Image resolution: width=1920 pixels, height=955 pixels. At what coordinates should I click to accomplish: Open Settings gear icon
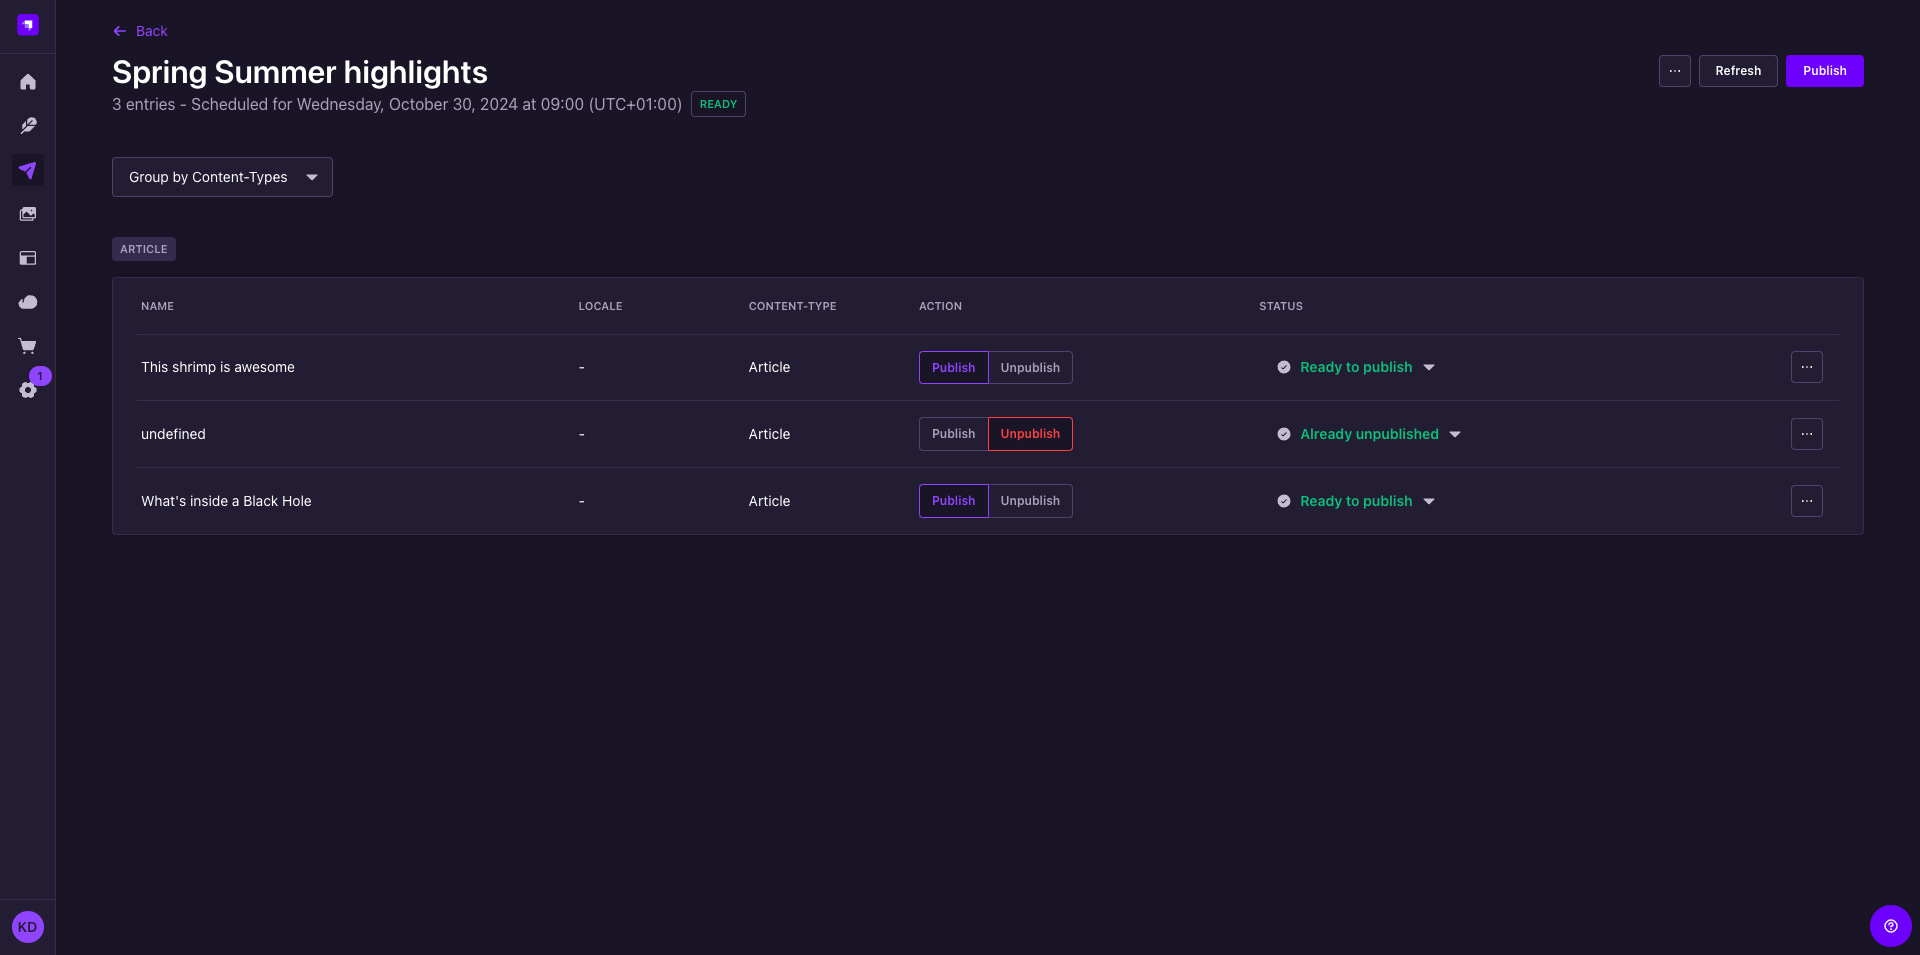coord(28,390)
